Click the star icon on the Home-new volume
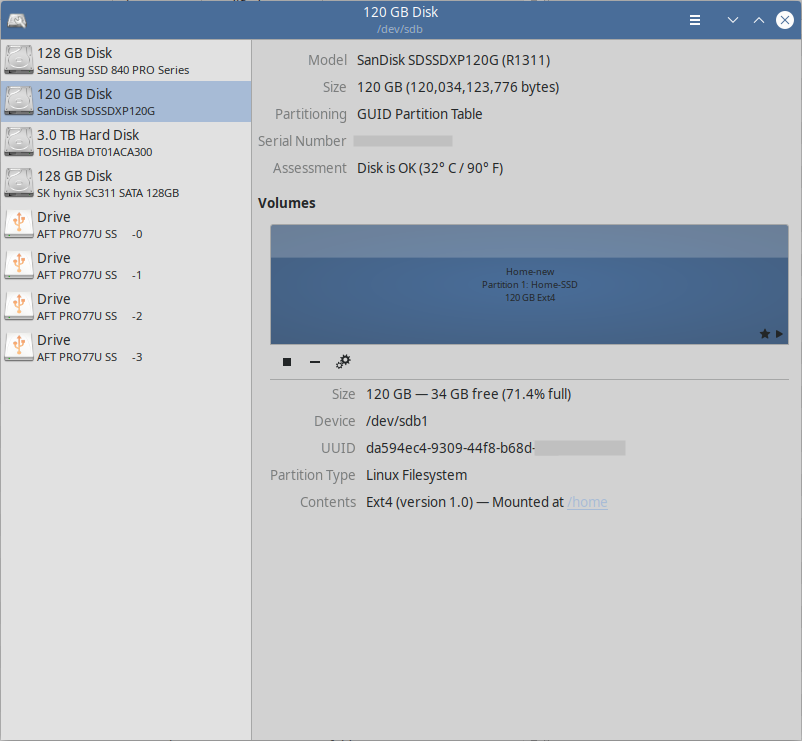The image size is (802, 741). pos(765,334)
